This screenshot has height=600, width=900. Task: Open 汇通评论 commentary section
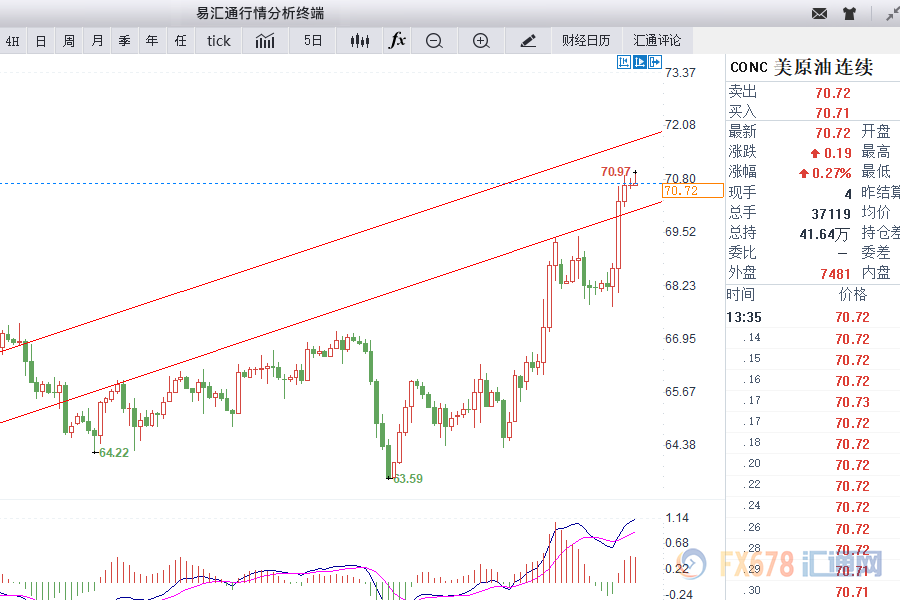tap(657, 41)
